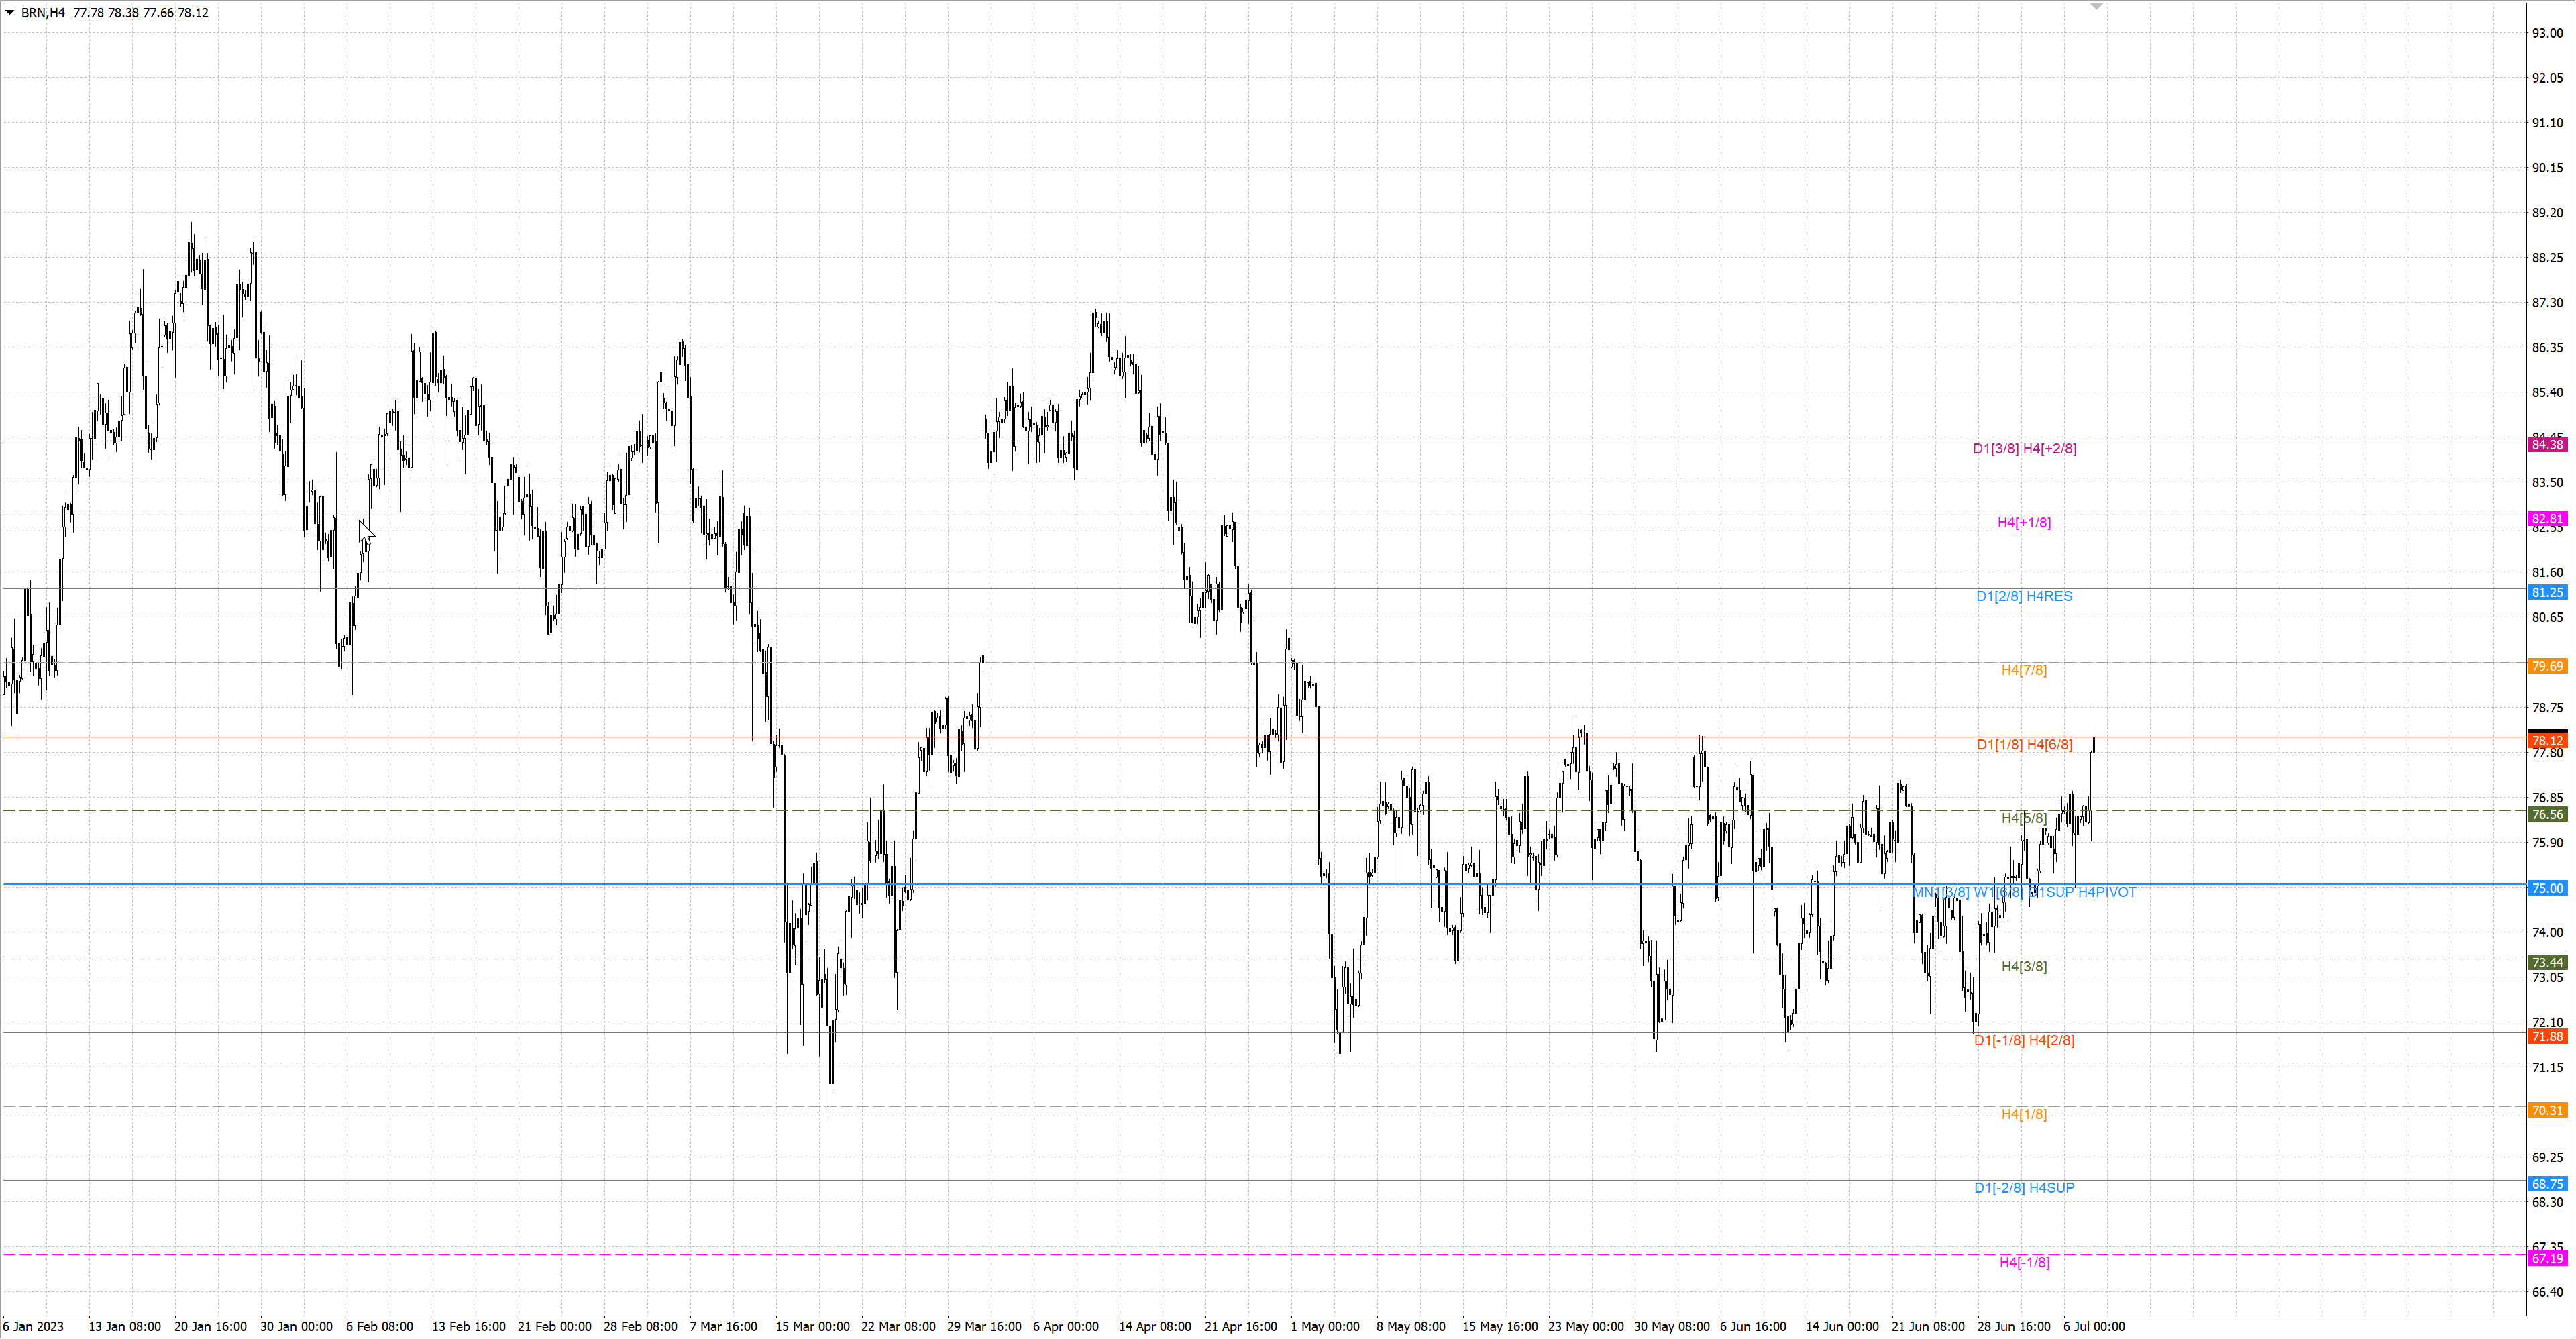Image resolution: width=2576 pixels, height=1339 pixels.
Task: Select the MN1[3/8] W1[6/8] D1SUP H4PIVOT label
Action: (2024, 892)
